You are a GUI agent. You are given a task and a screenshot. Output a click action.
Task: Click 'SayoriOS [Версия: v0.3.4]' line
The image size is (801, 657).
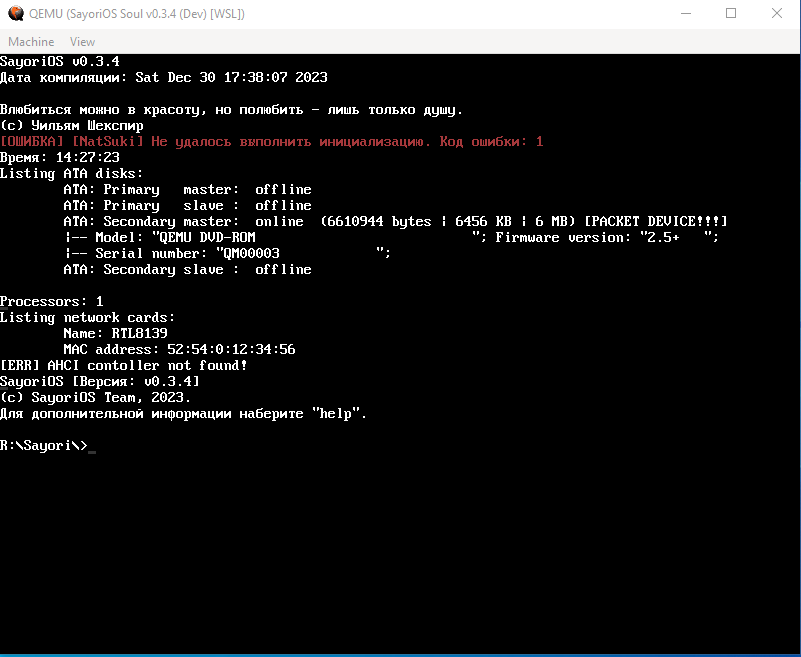tap(100, 381)
